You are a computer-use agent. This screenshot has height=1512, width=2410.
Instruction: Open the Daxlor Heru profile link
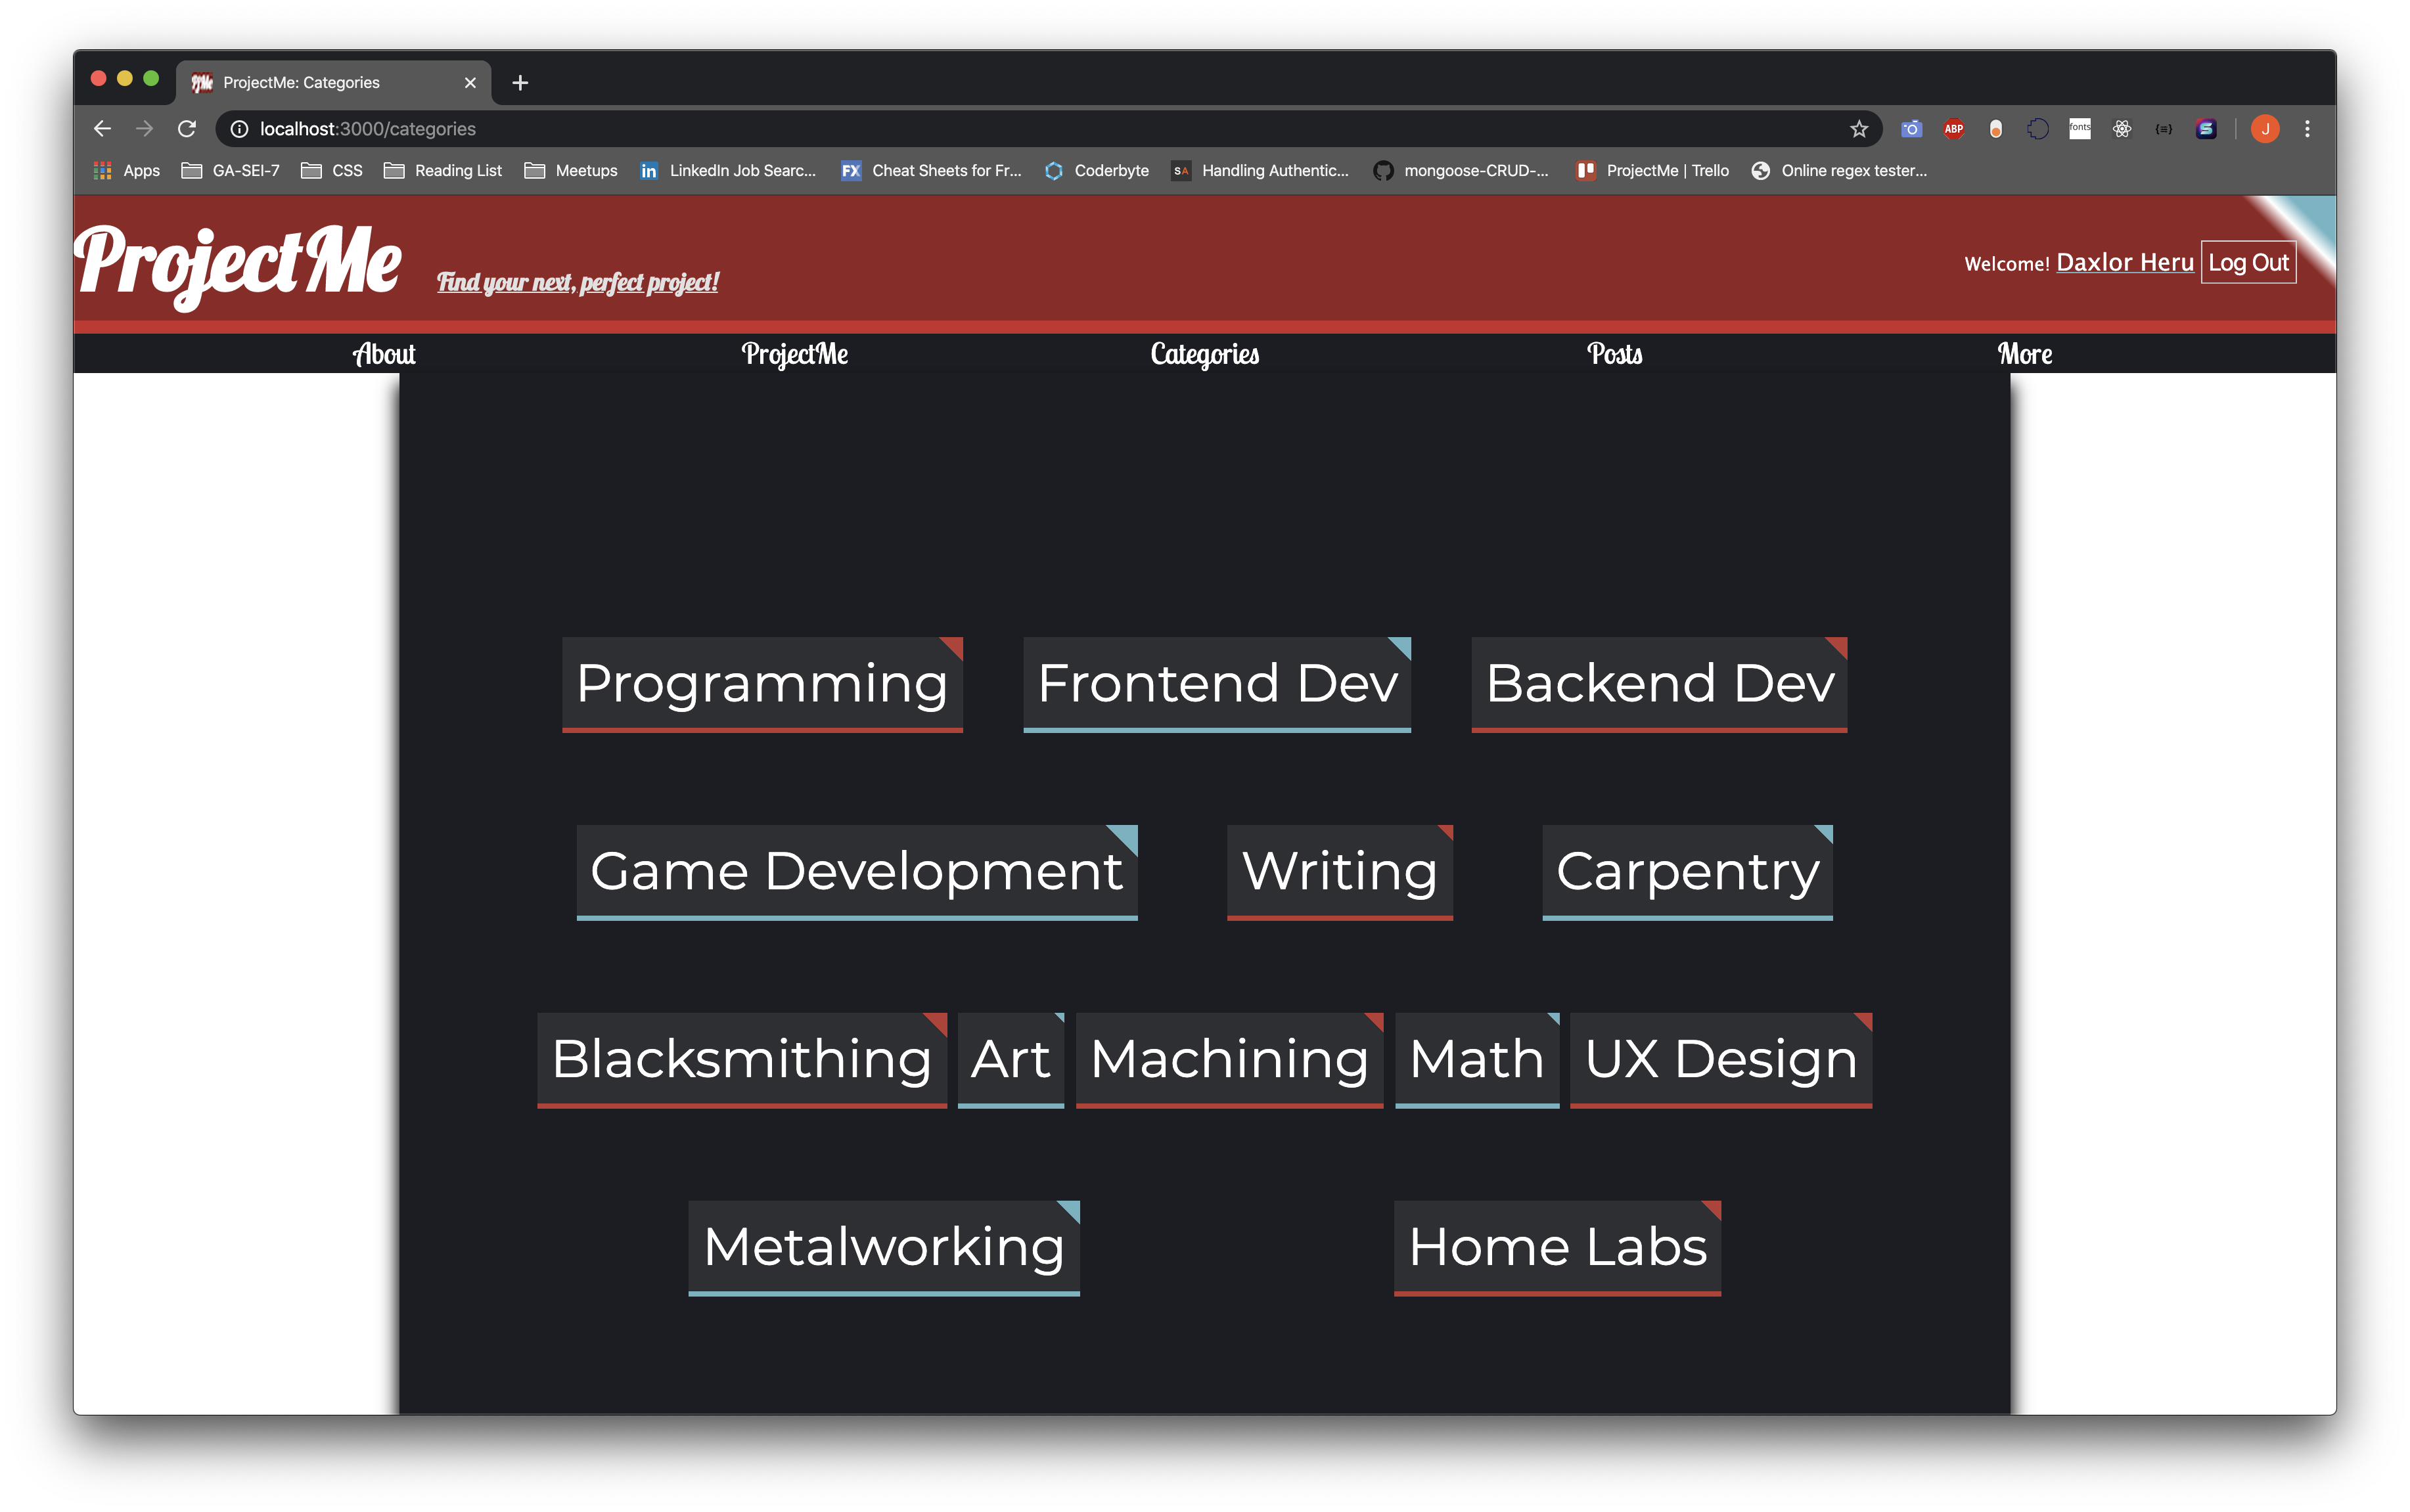[2124, 263]
